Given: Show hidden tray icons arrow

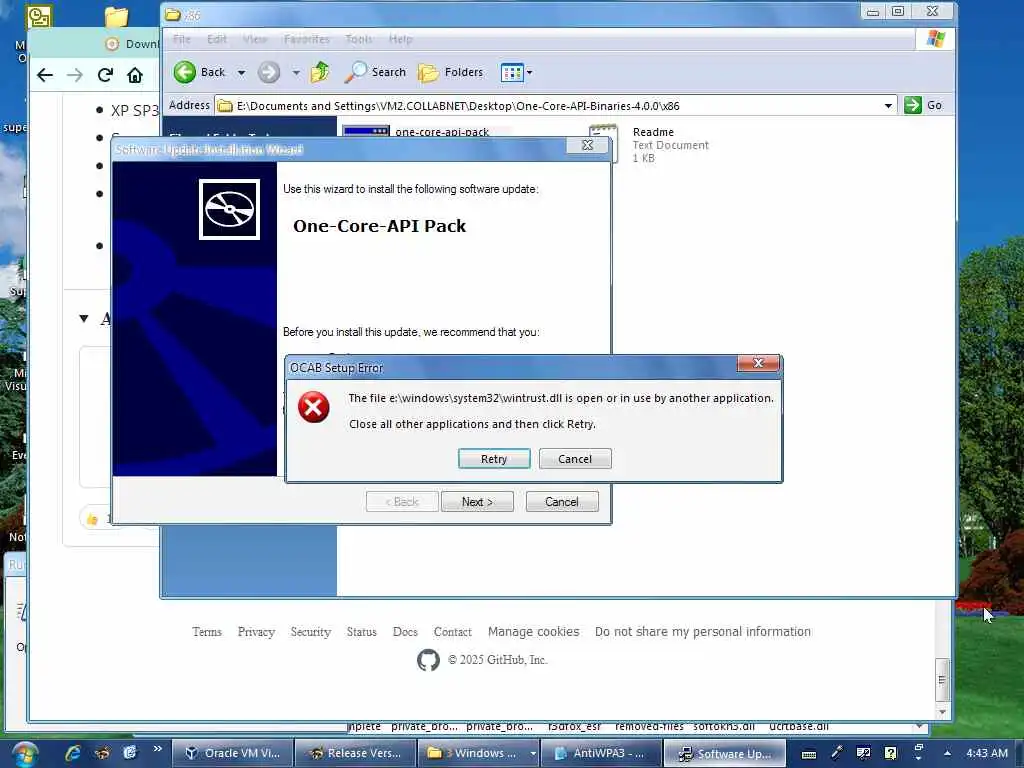Looking at the screenshot, I should tap(947, 753).
